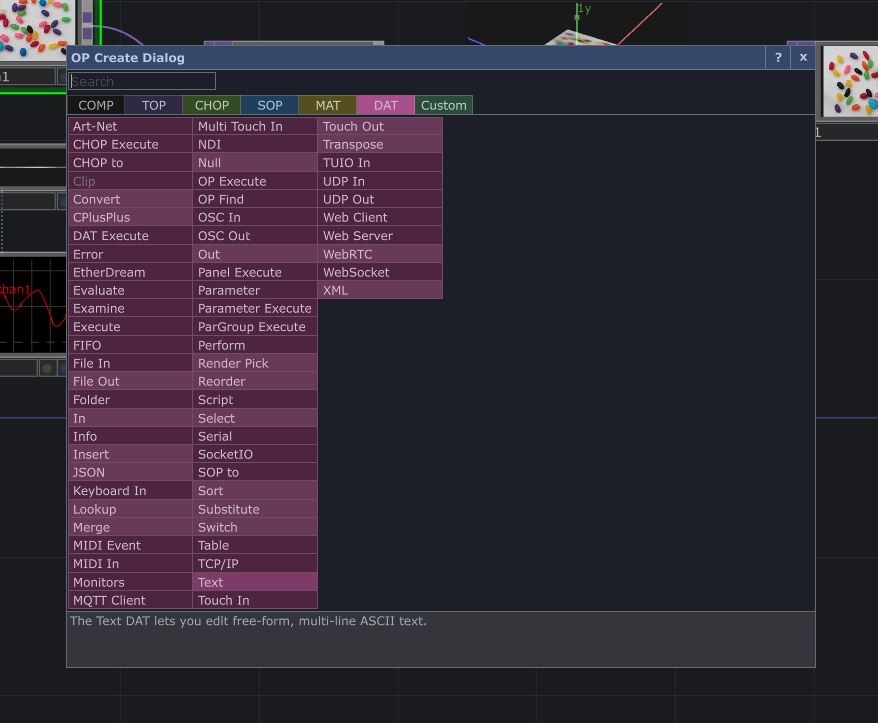Viewport: 878px width, 723px height.
Task: Select the Error DAT
Action: [130, 254]
